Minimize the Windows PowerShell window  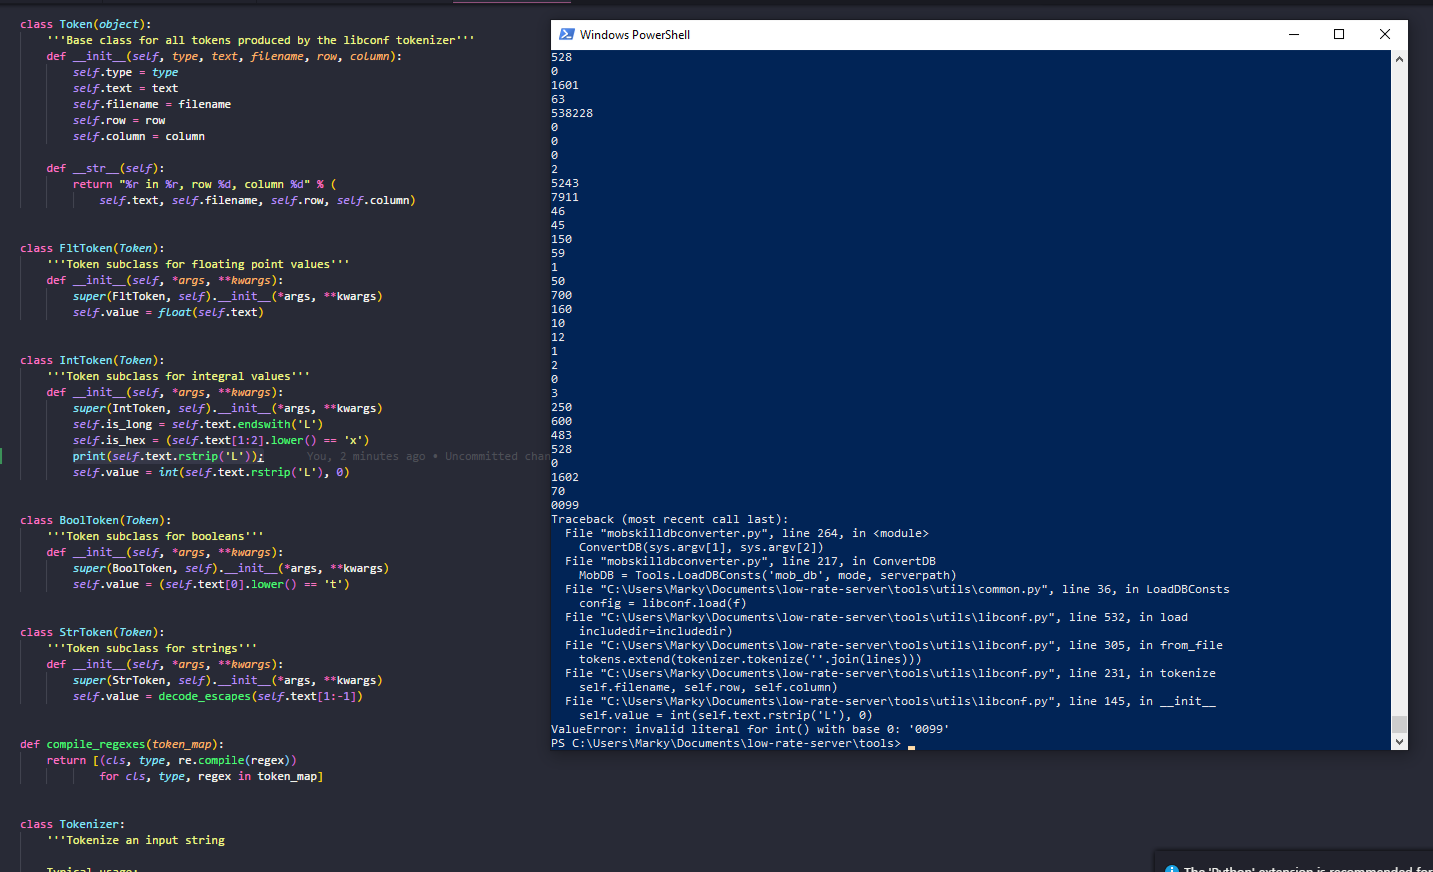tap(1293, 33)
